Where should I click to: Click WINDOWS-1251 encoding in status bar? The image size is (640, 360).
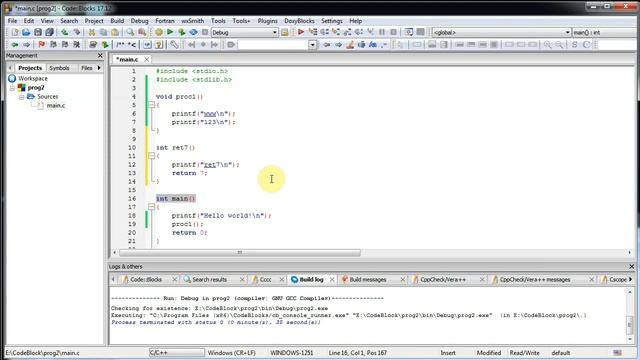point(291,353)
